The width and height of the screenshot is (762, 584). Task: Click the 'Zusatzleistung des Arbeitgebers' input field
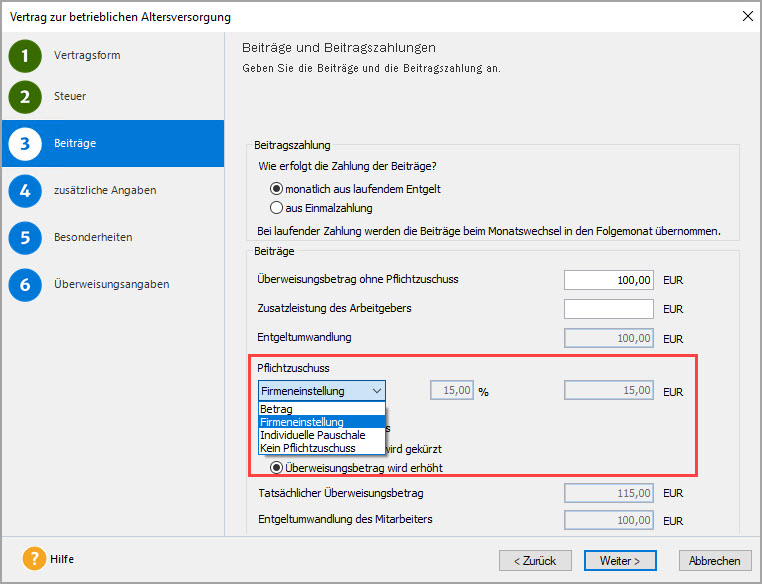608,309
